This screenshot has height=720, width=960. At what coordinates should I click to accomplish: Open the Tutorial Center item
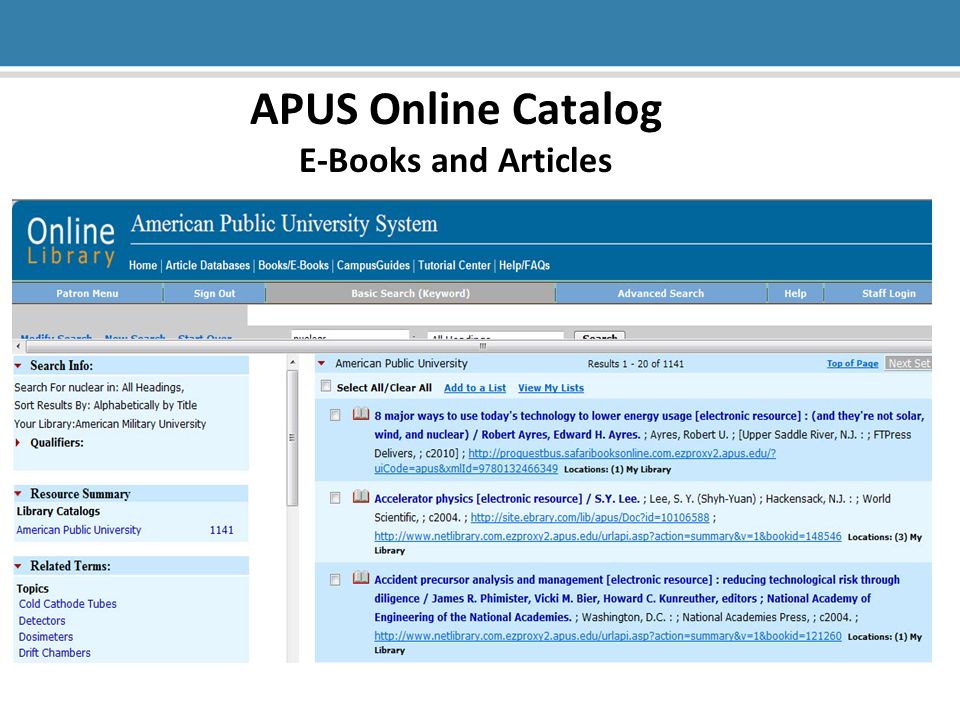[454, 265]
